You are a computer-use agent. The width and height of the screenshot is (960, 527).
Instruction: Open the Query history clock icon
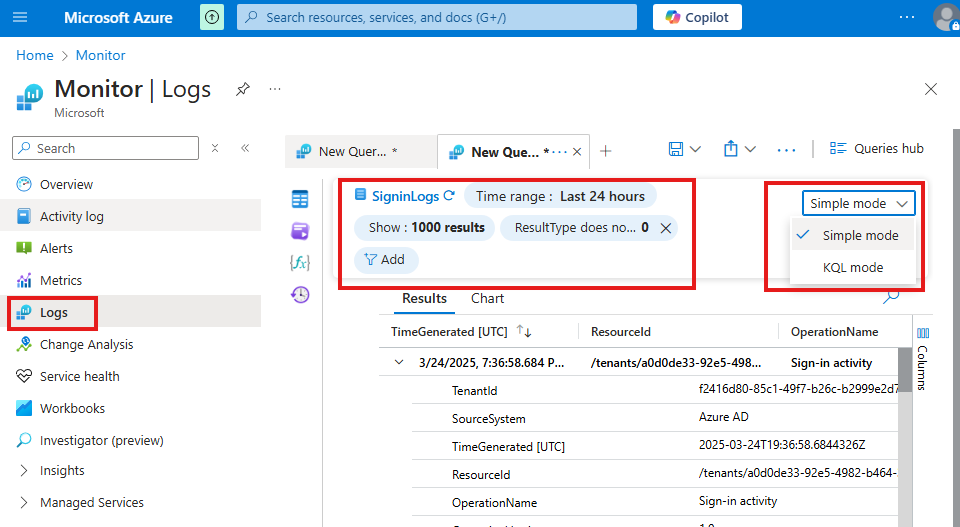click(300, 295)
